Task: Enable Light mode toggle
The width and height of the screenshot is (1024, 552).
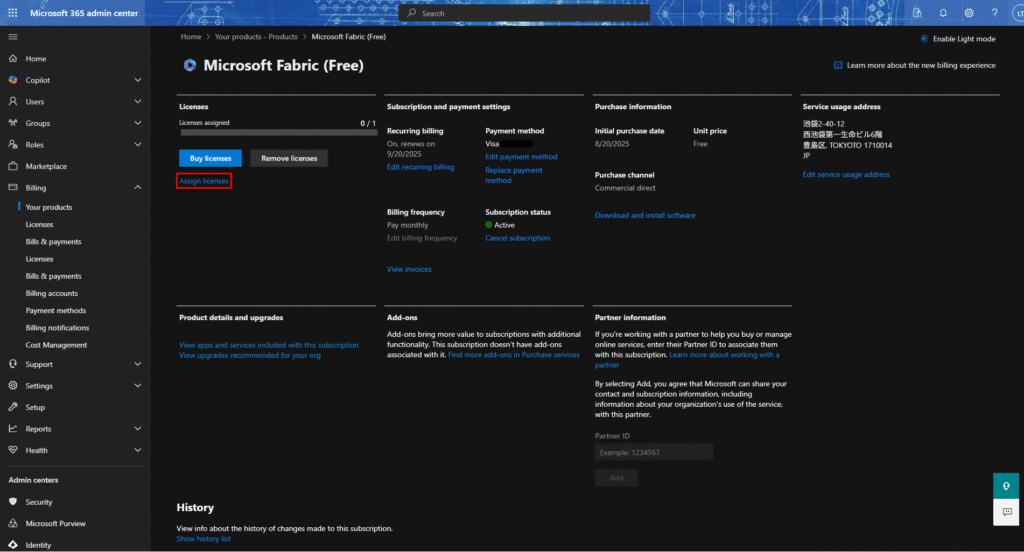Action: [957, 38]
